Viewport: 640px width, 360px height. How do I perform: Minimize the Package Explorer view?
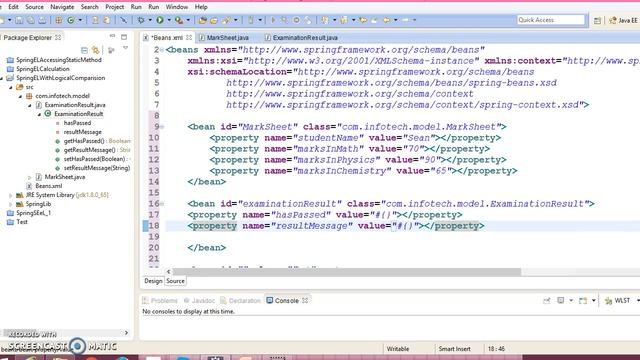click(x=112, y=37)
